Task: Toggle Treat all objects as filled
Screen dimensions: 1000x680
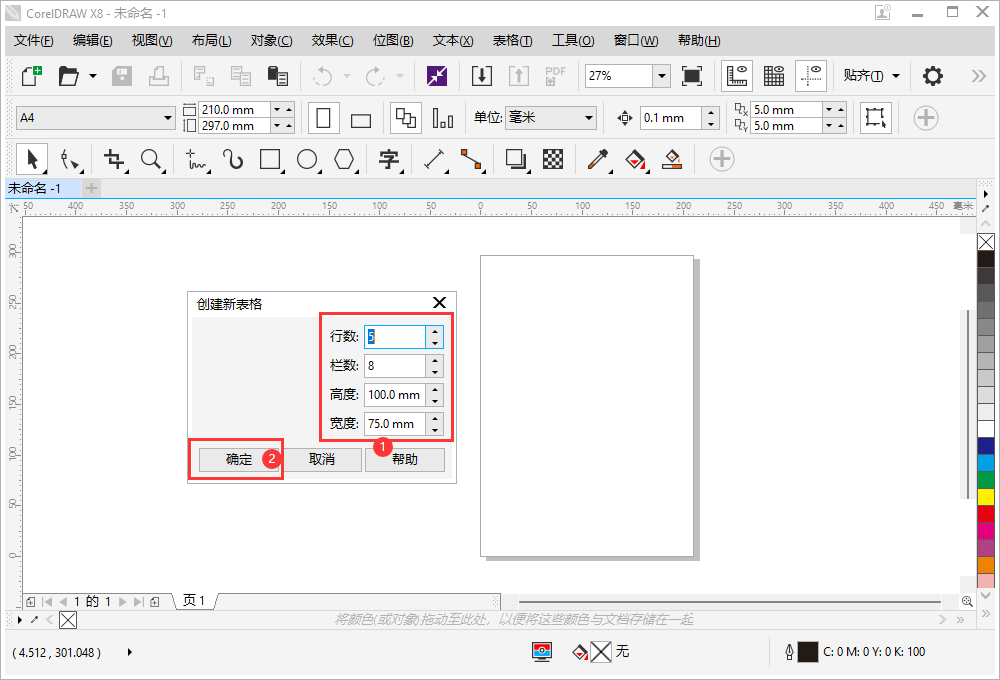Action: coord(876,118)
